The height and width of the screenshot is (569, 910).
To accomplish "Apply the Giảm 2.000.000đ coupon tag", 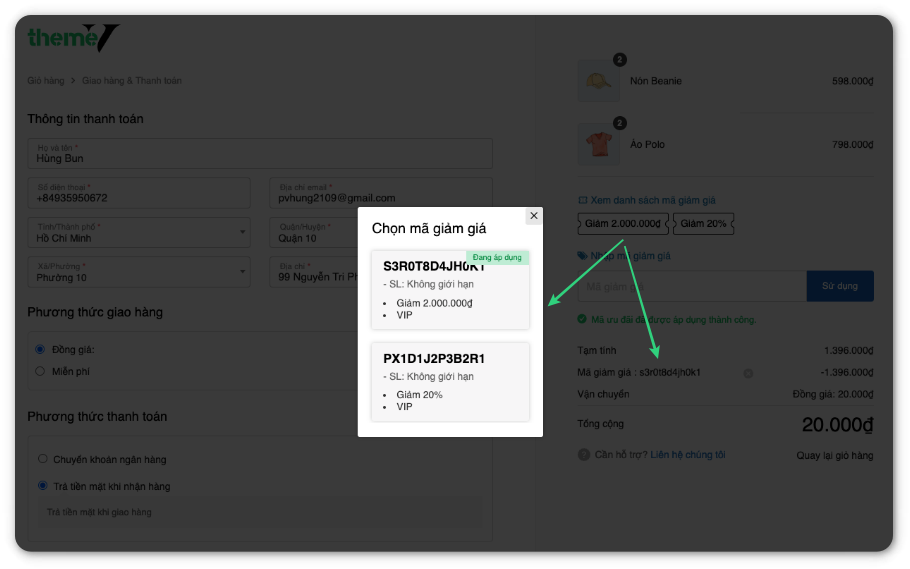I will click(x=623, y=224).
